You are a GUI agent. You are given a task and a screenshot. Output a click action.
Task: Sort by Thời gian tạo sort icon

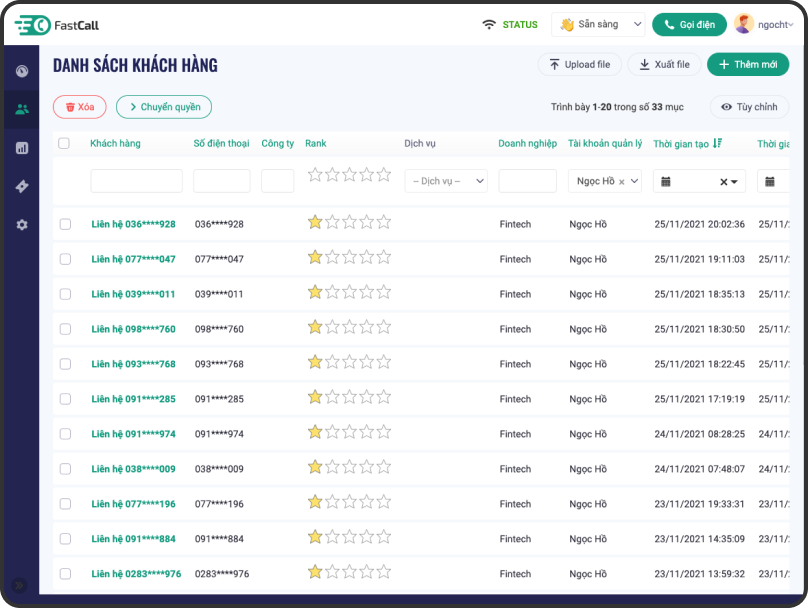pyautogui.click(x=717, y=144)
